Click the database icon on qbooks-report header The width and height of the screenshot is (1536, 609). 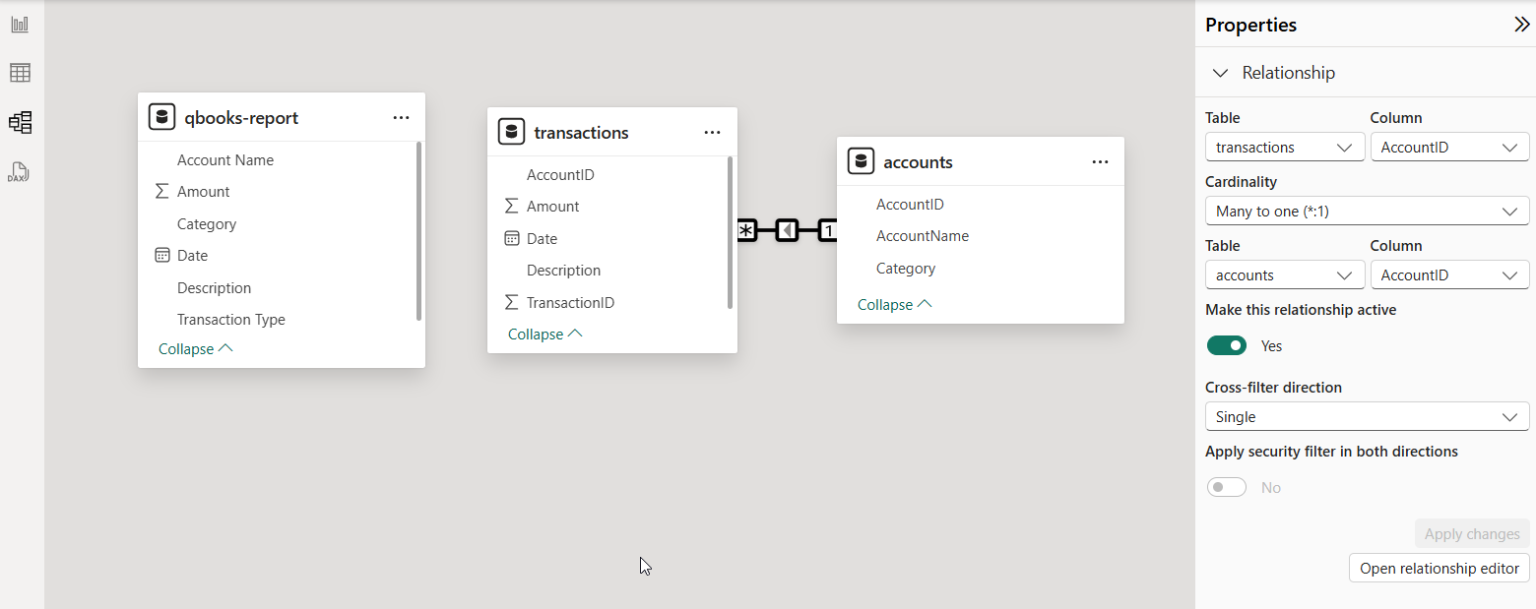(x=162, y=116)
